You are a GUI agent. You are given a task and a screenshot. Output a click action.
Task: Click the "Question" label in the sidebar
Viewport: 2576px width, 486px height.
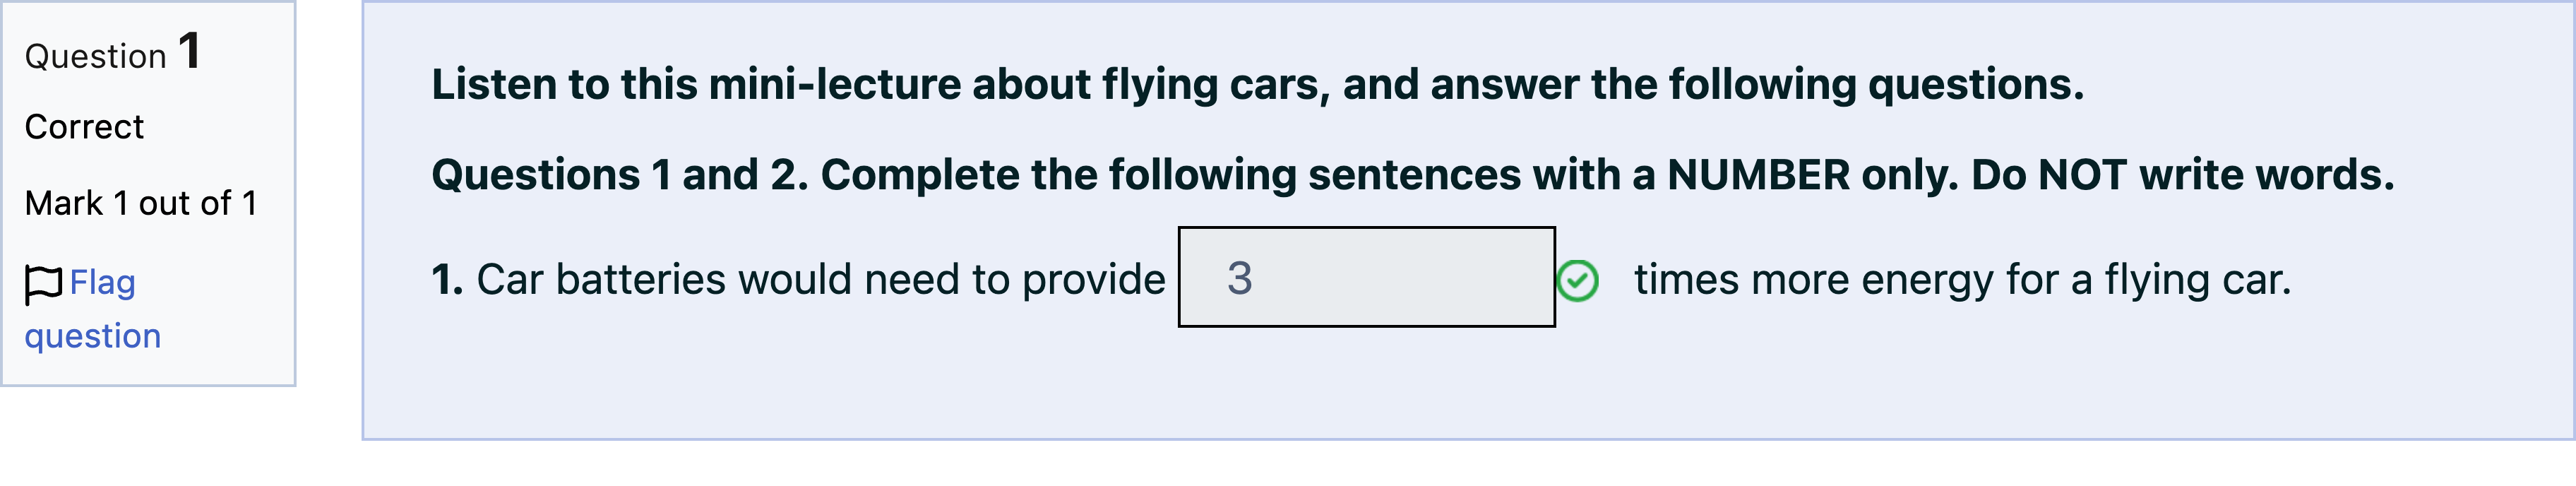95,57
